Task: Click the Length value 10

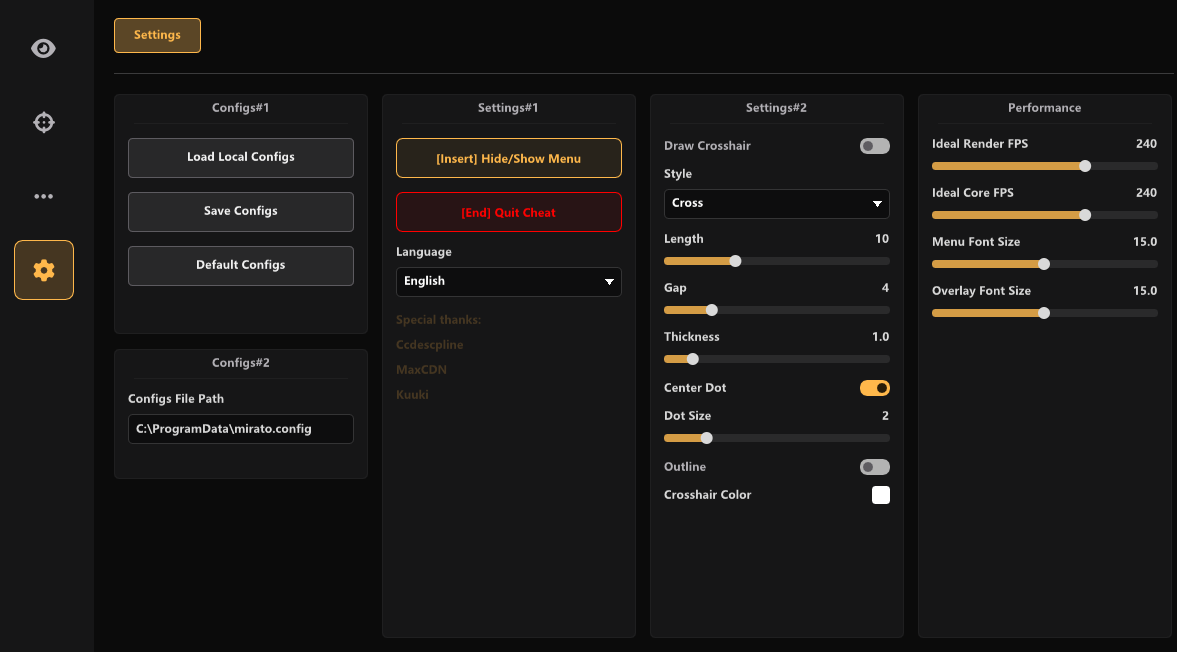Action: (882, 239)
